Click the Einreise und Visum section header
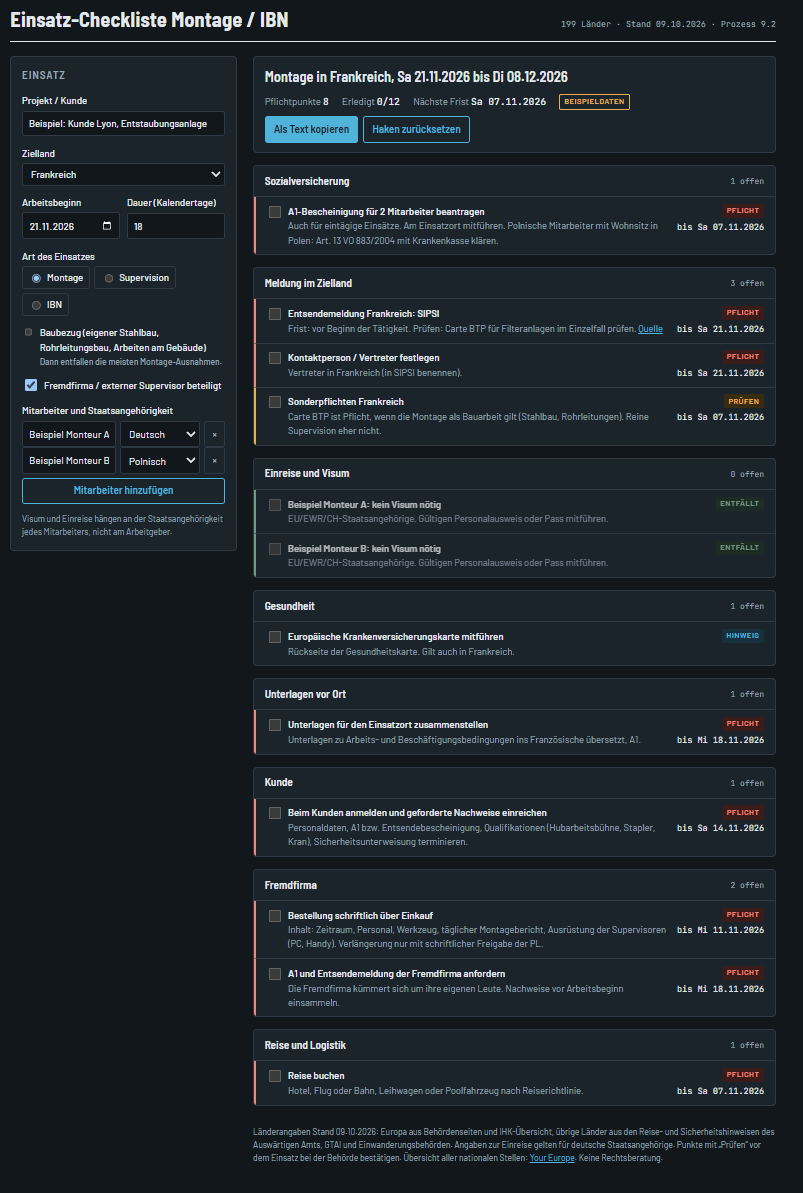The image size is (803, 1193). 515,473
